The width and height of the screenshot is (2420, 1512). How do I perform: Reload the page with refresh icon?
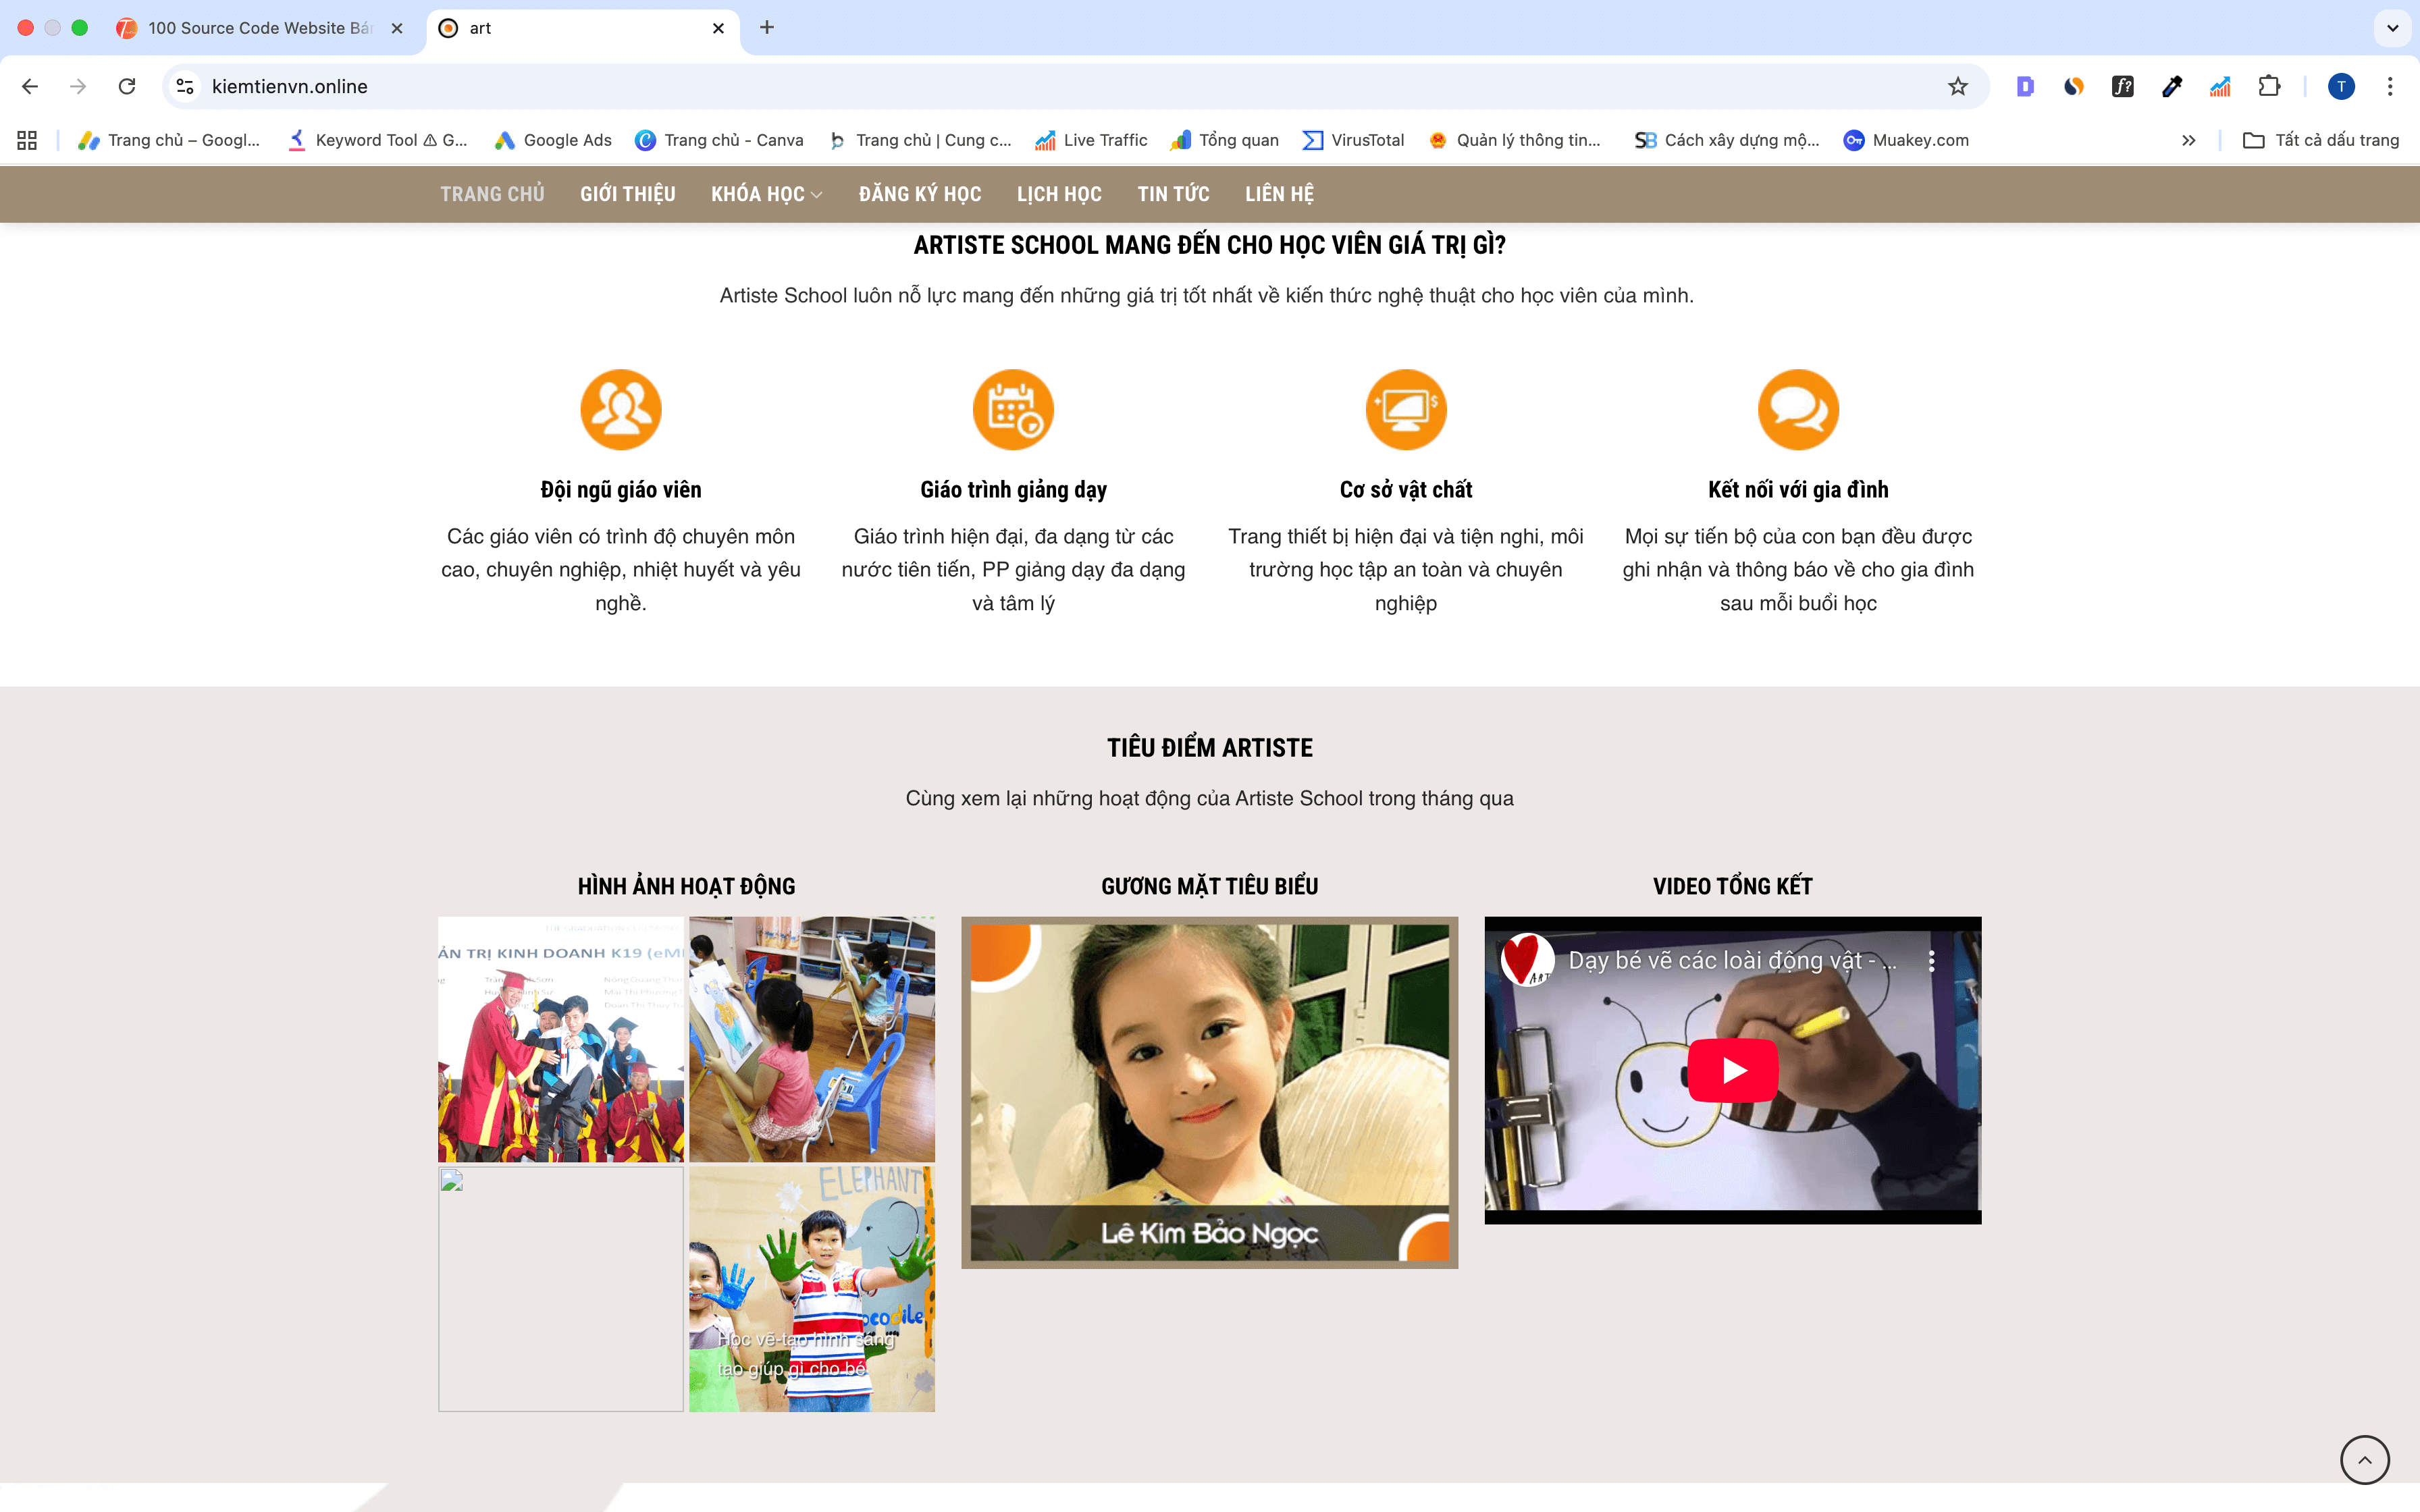point(127,87)
